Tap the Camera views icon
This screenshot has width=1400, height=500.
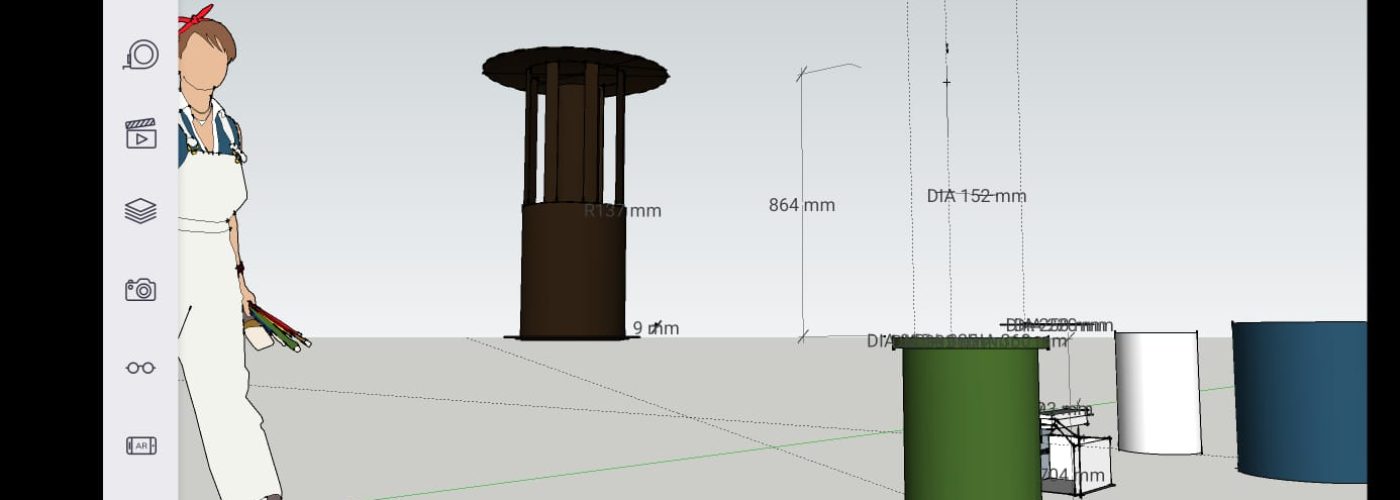(x=141, y=290)
